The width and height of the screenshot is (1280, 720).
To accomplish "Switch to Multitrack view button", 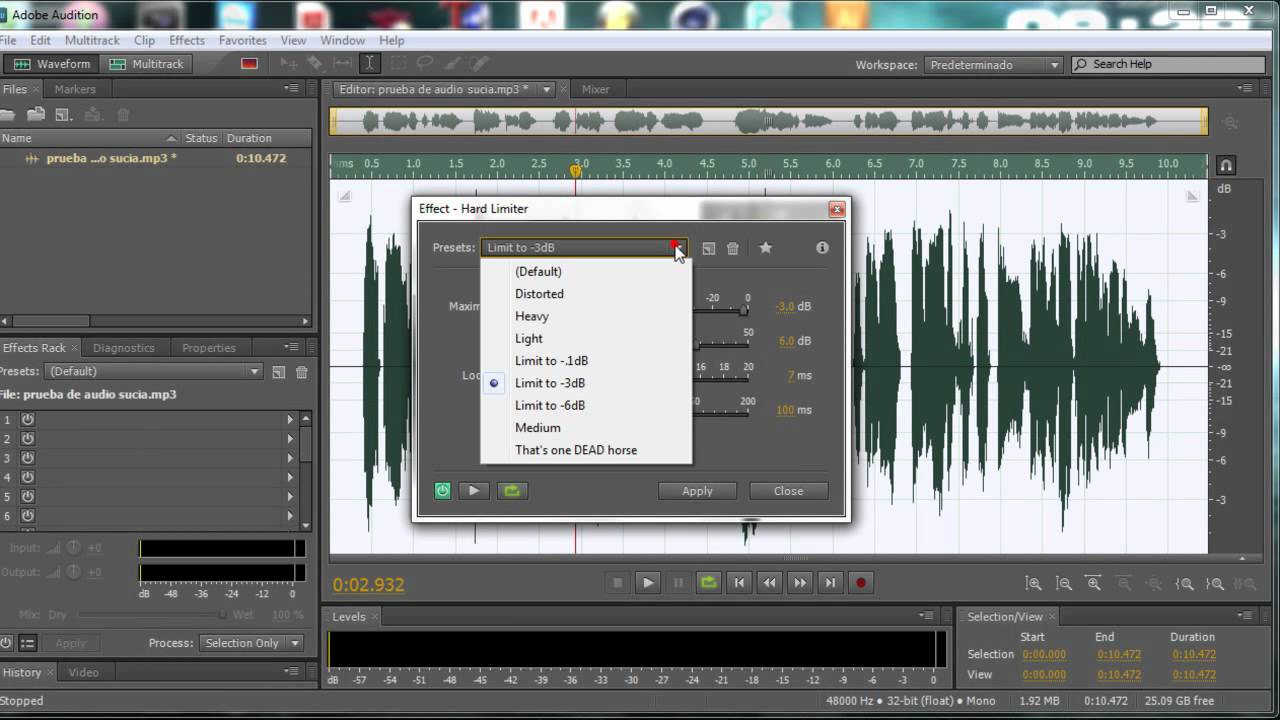I will (147, 64).
